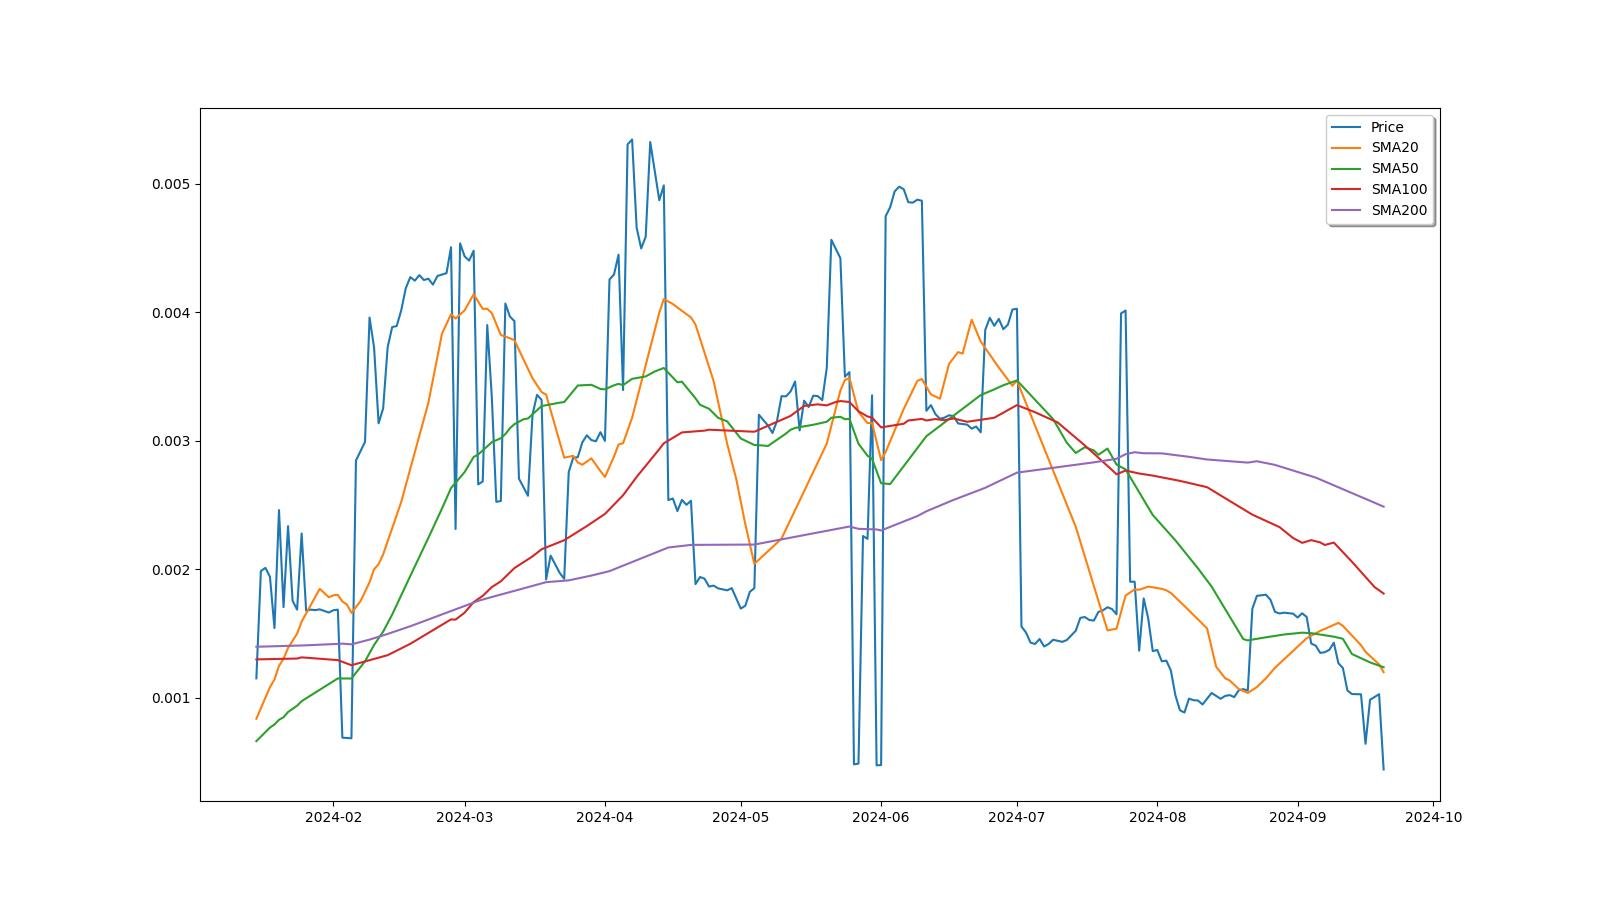Viewport: 1600px width, 900px height.
Task: Click the 2024-03 x-axis label
Action: (465, 817)
